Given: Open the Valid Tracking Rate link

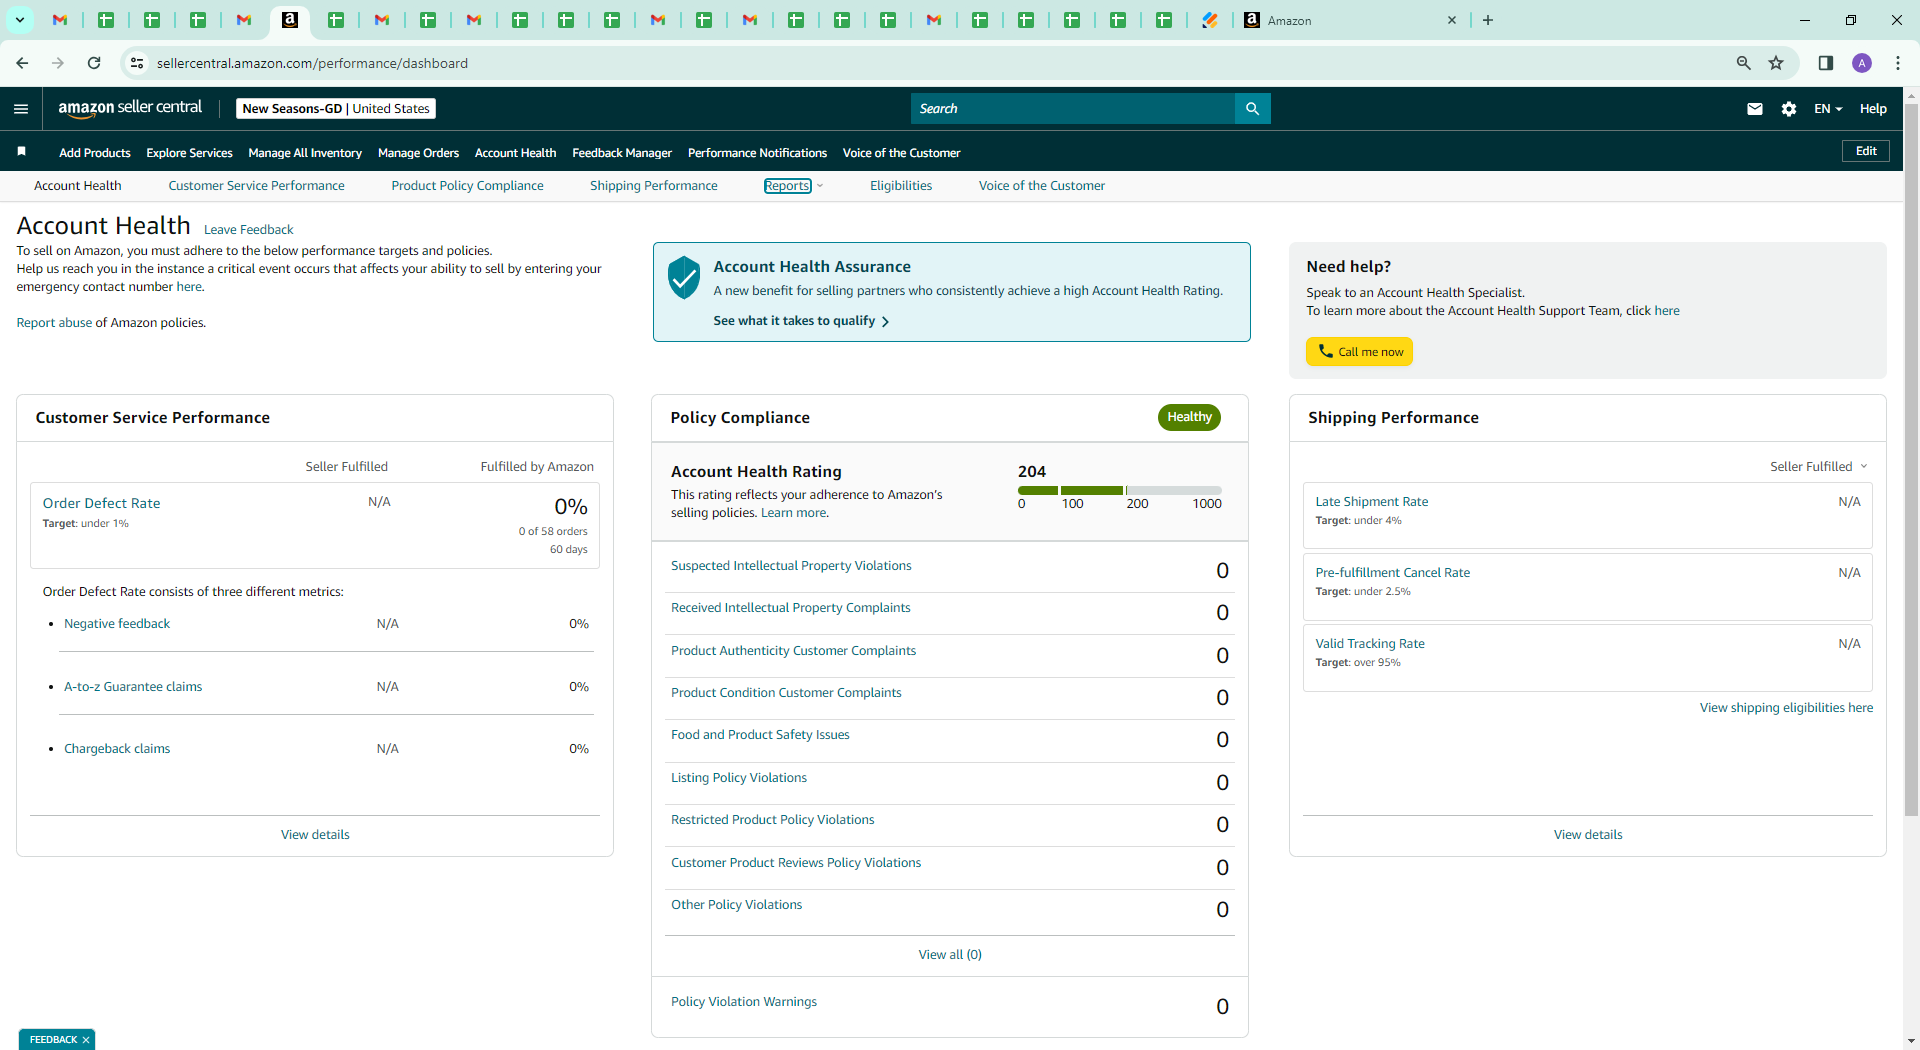Looking at the screenshot, I should (1370, 644).
